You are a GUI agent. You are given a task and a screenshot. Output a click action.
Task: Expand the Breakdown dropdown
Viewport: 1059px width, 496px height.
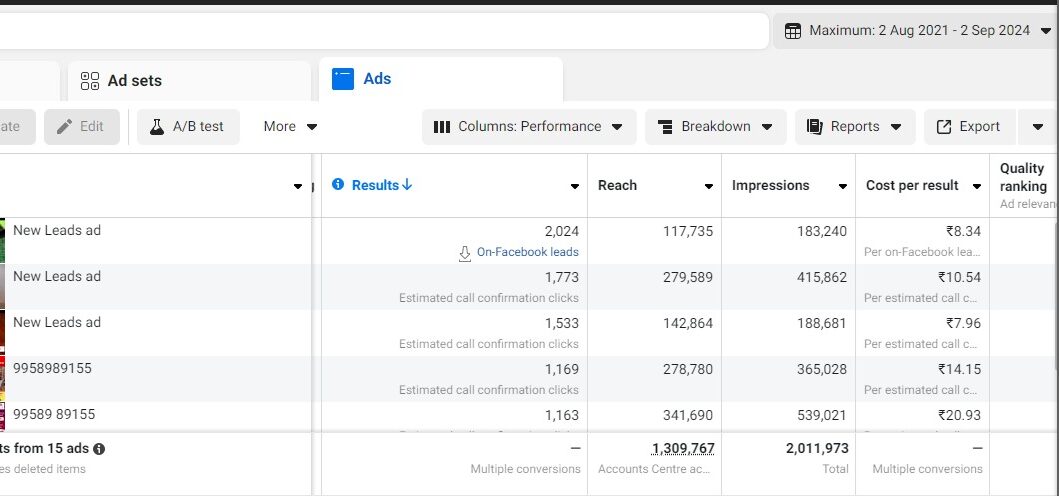coord(715,127)
